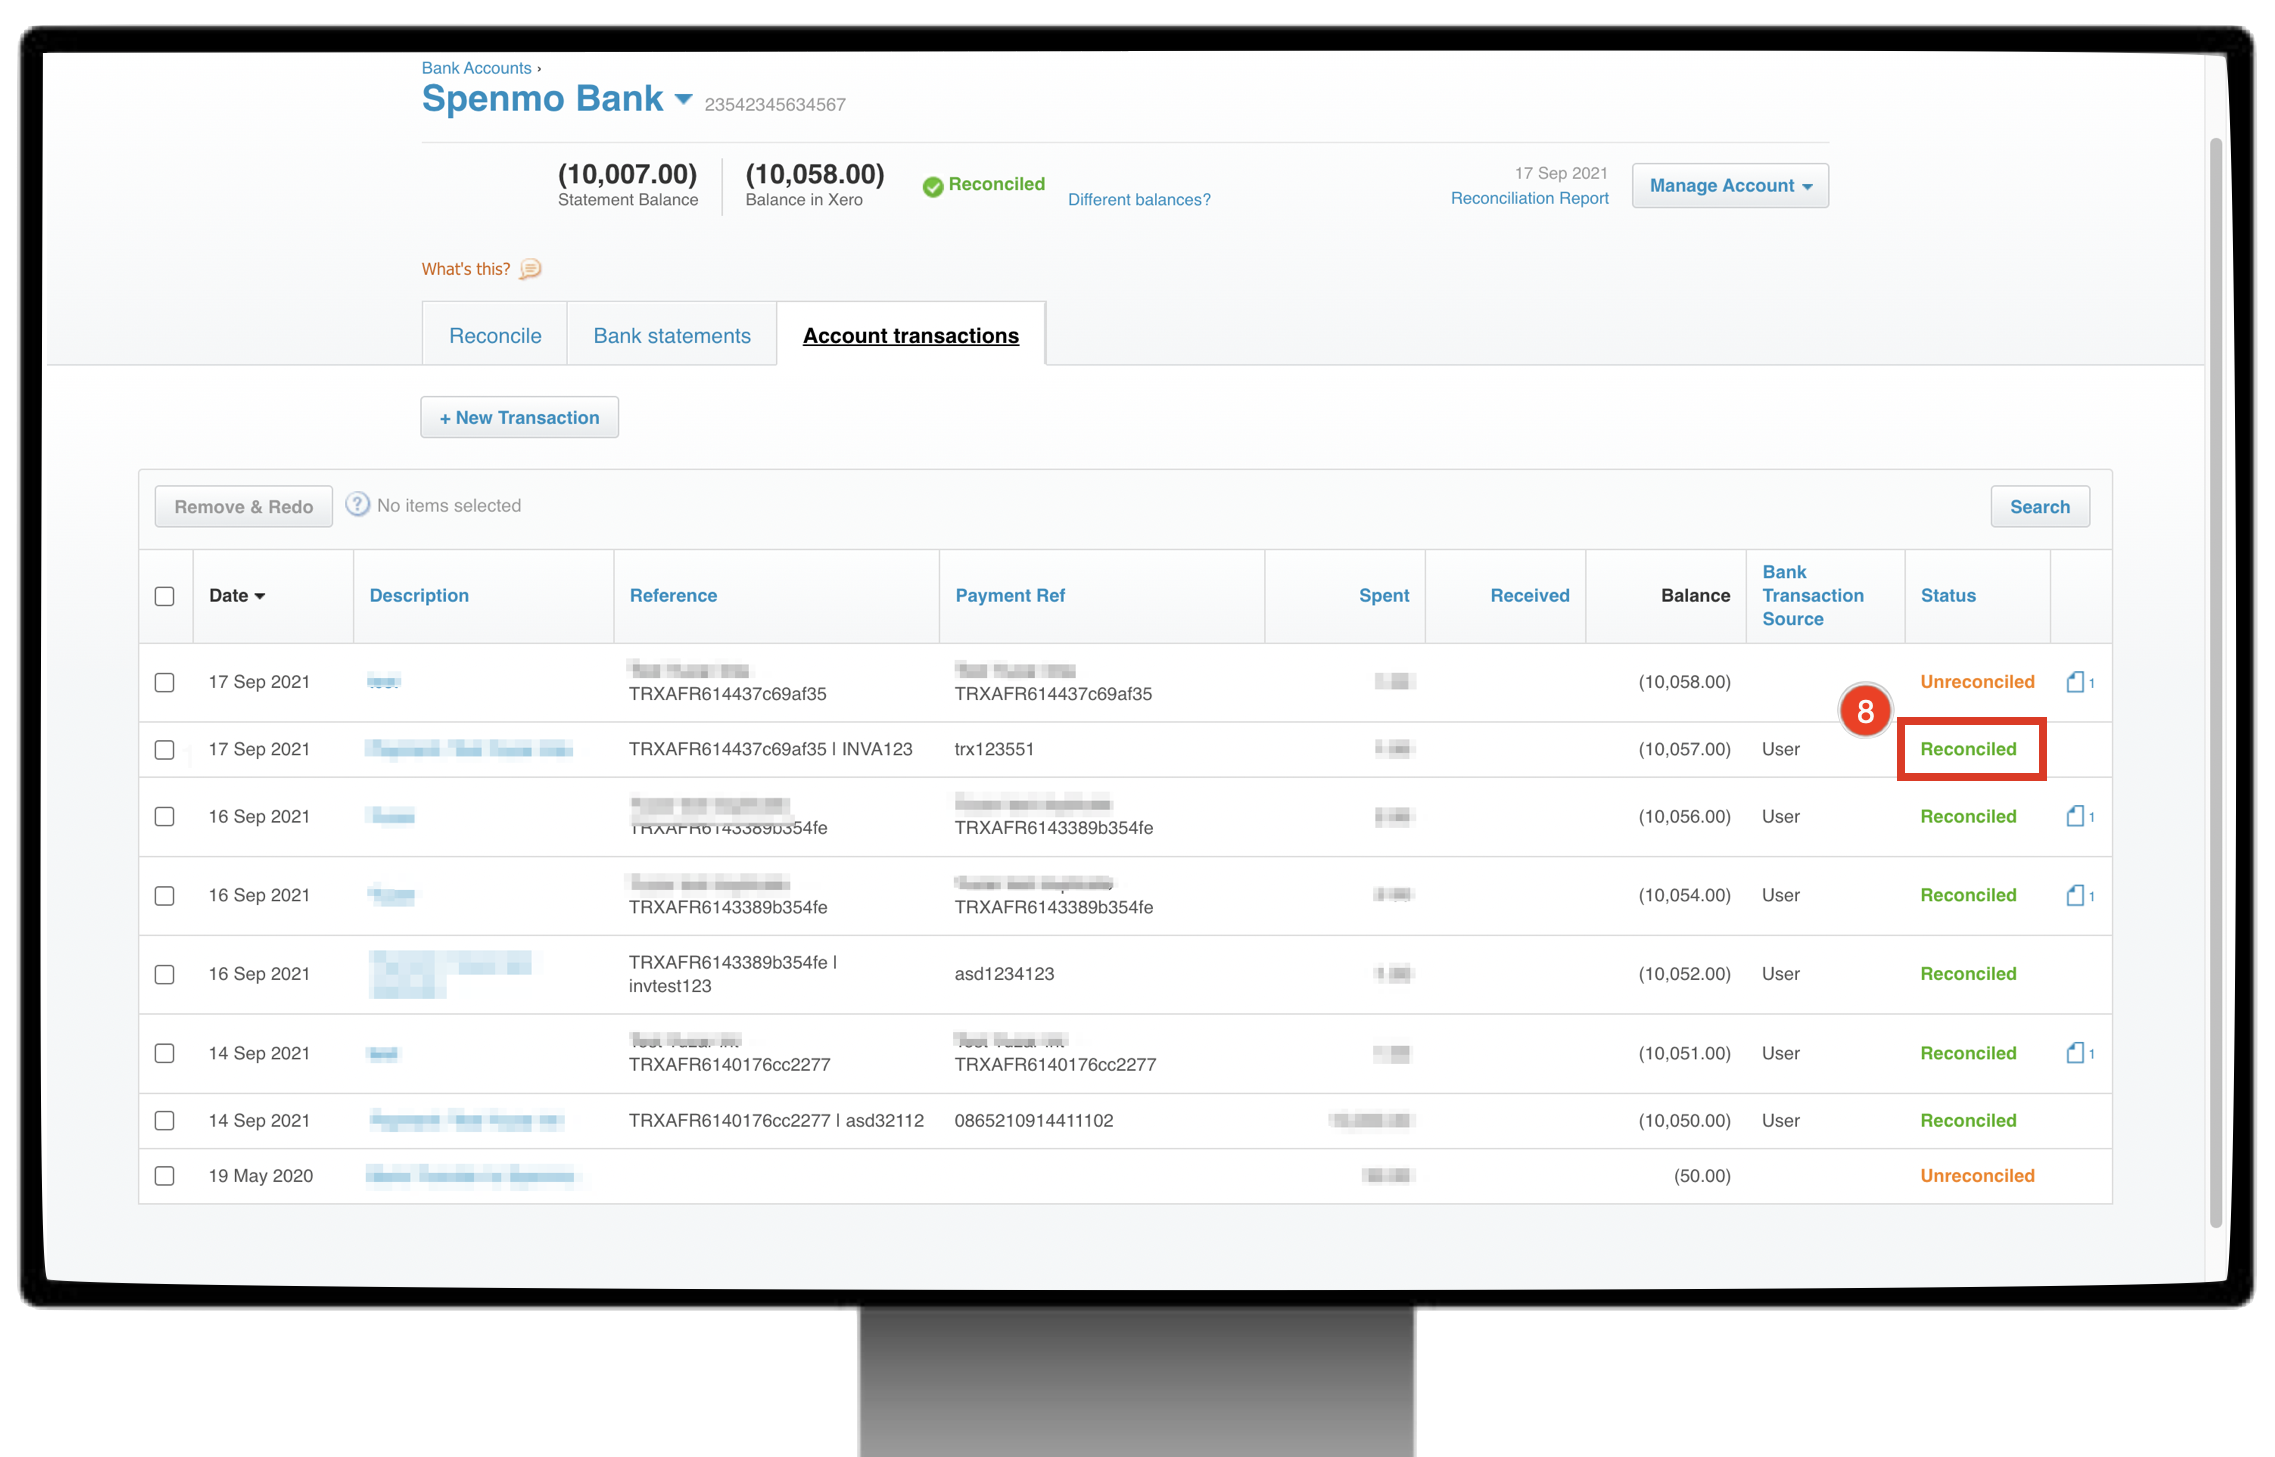
Task: Click payment ref asd1234123
Action: (x=1004, y=974)
